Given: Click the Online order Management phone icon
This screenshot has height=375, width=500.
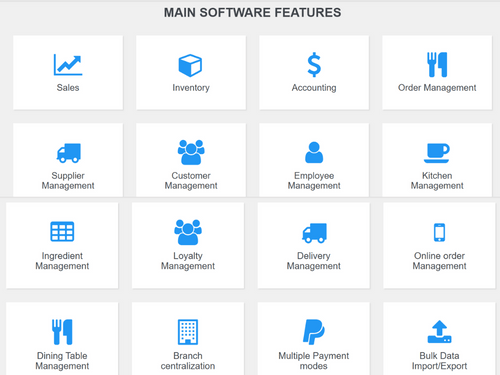Looking at the screenshot, I should point(439,232).
